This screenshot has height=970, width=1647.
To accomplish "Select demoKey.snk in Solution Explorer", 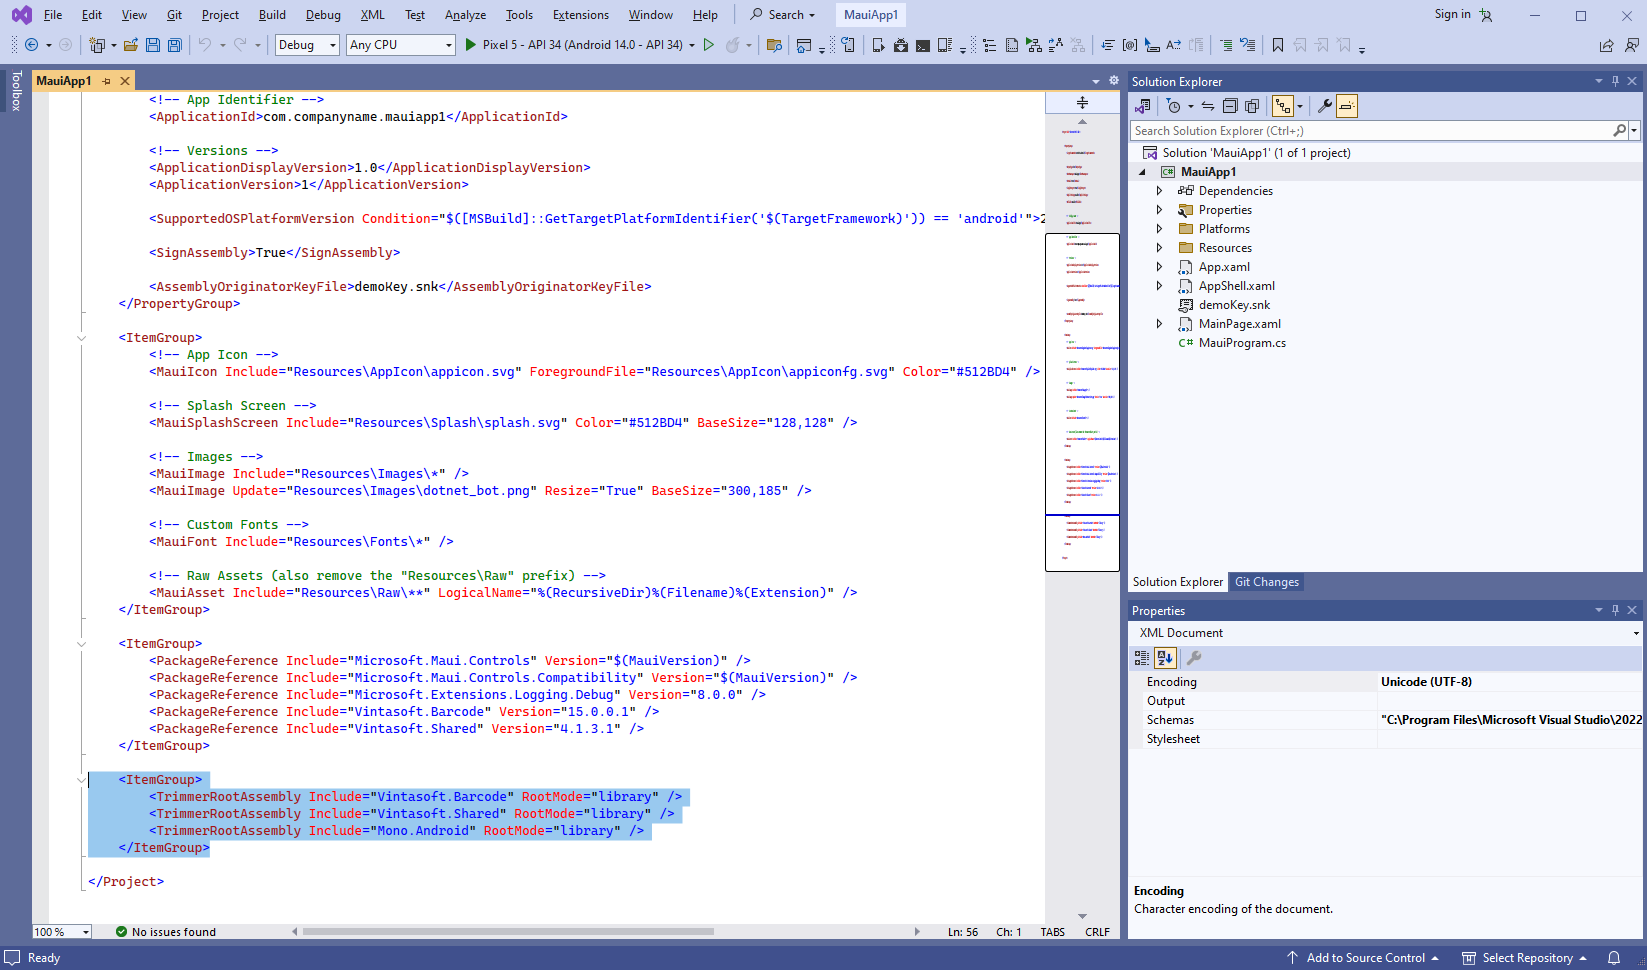I will 1234,305.
